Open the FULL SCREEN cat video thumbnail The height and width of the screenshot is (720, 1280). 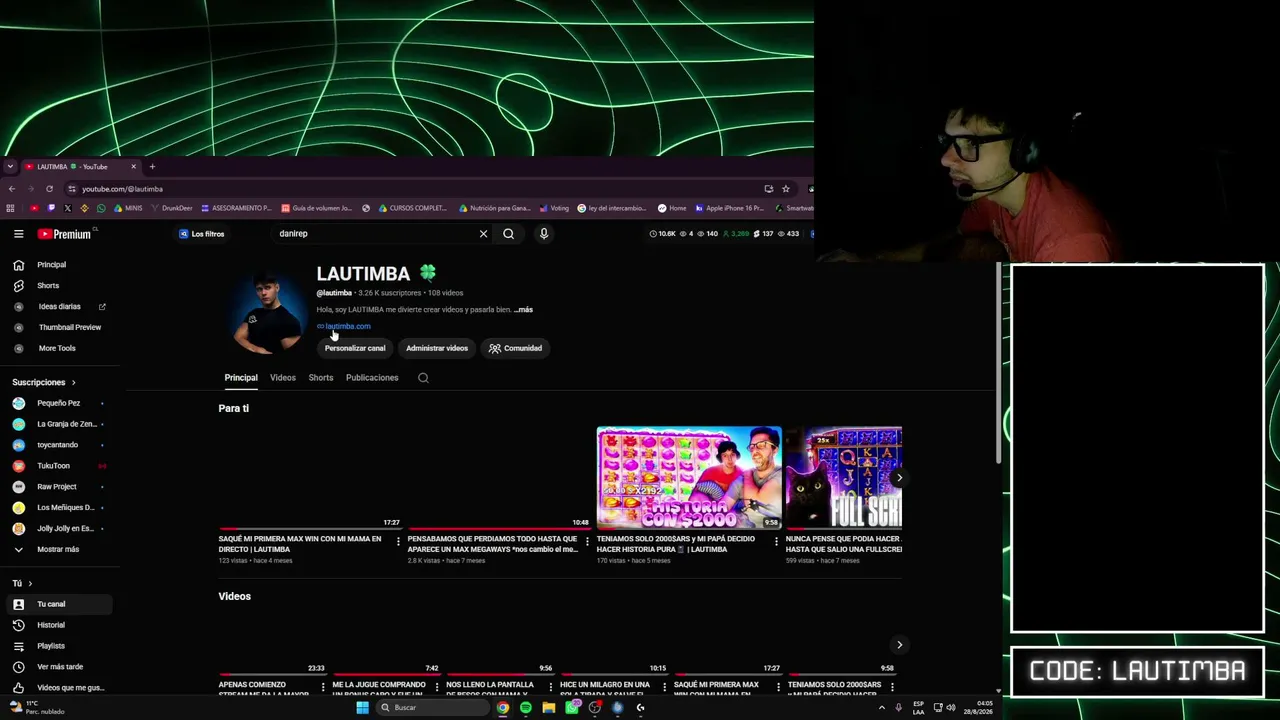click(844, 478)
